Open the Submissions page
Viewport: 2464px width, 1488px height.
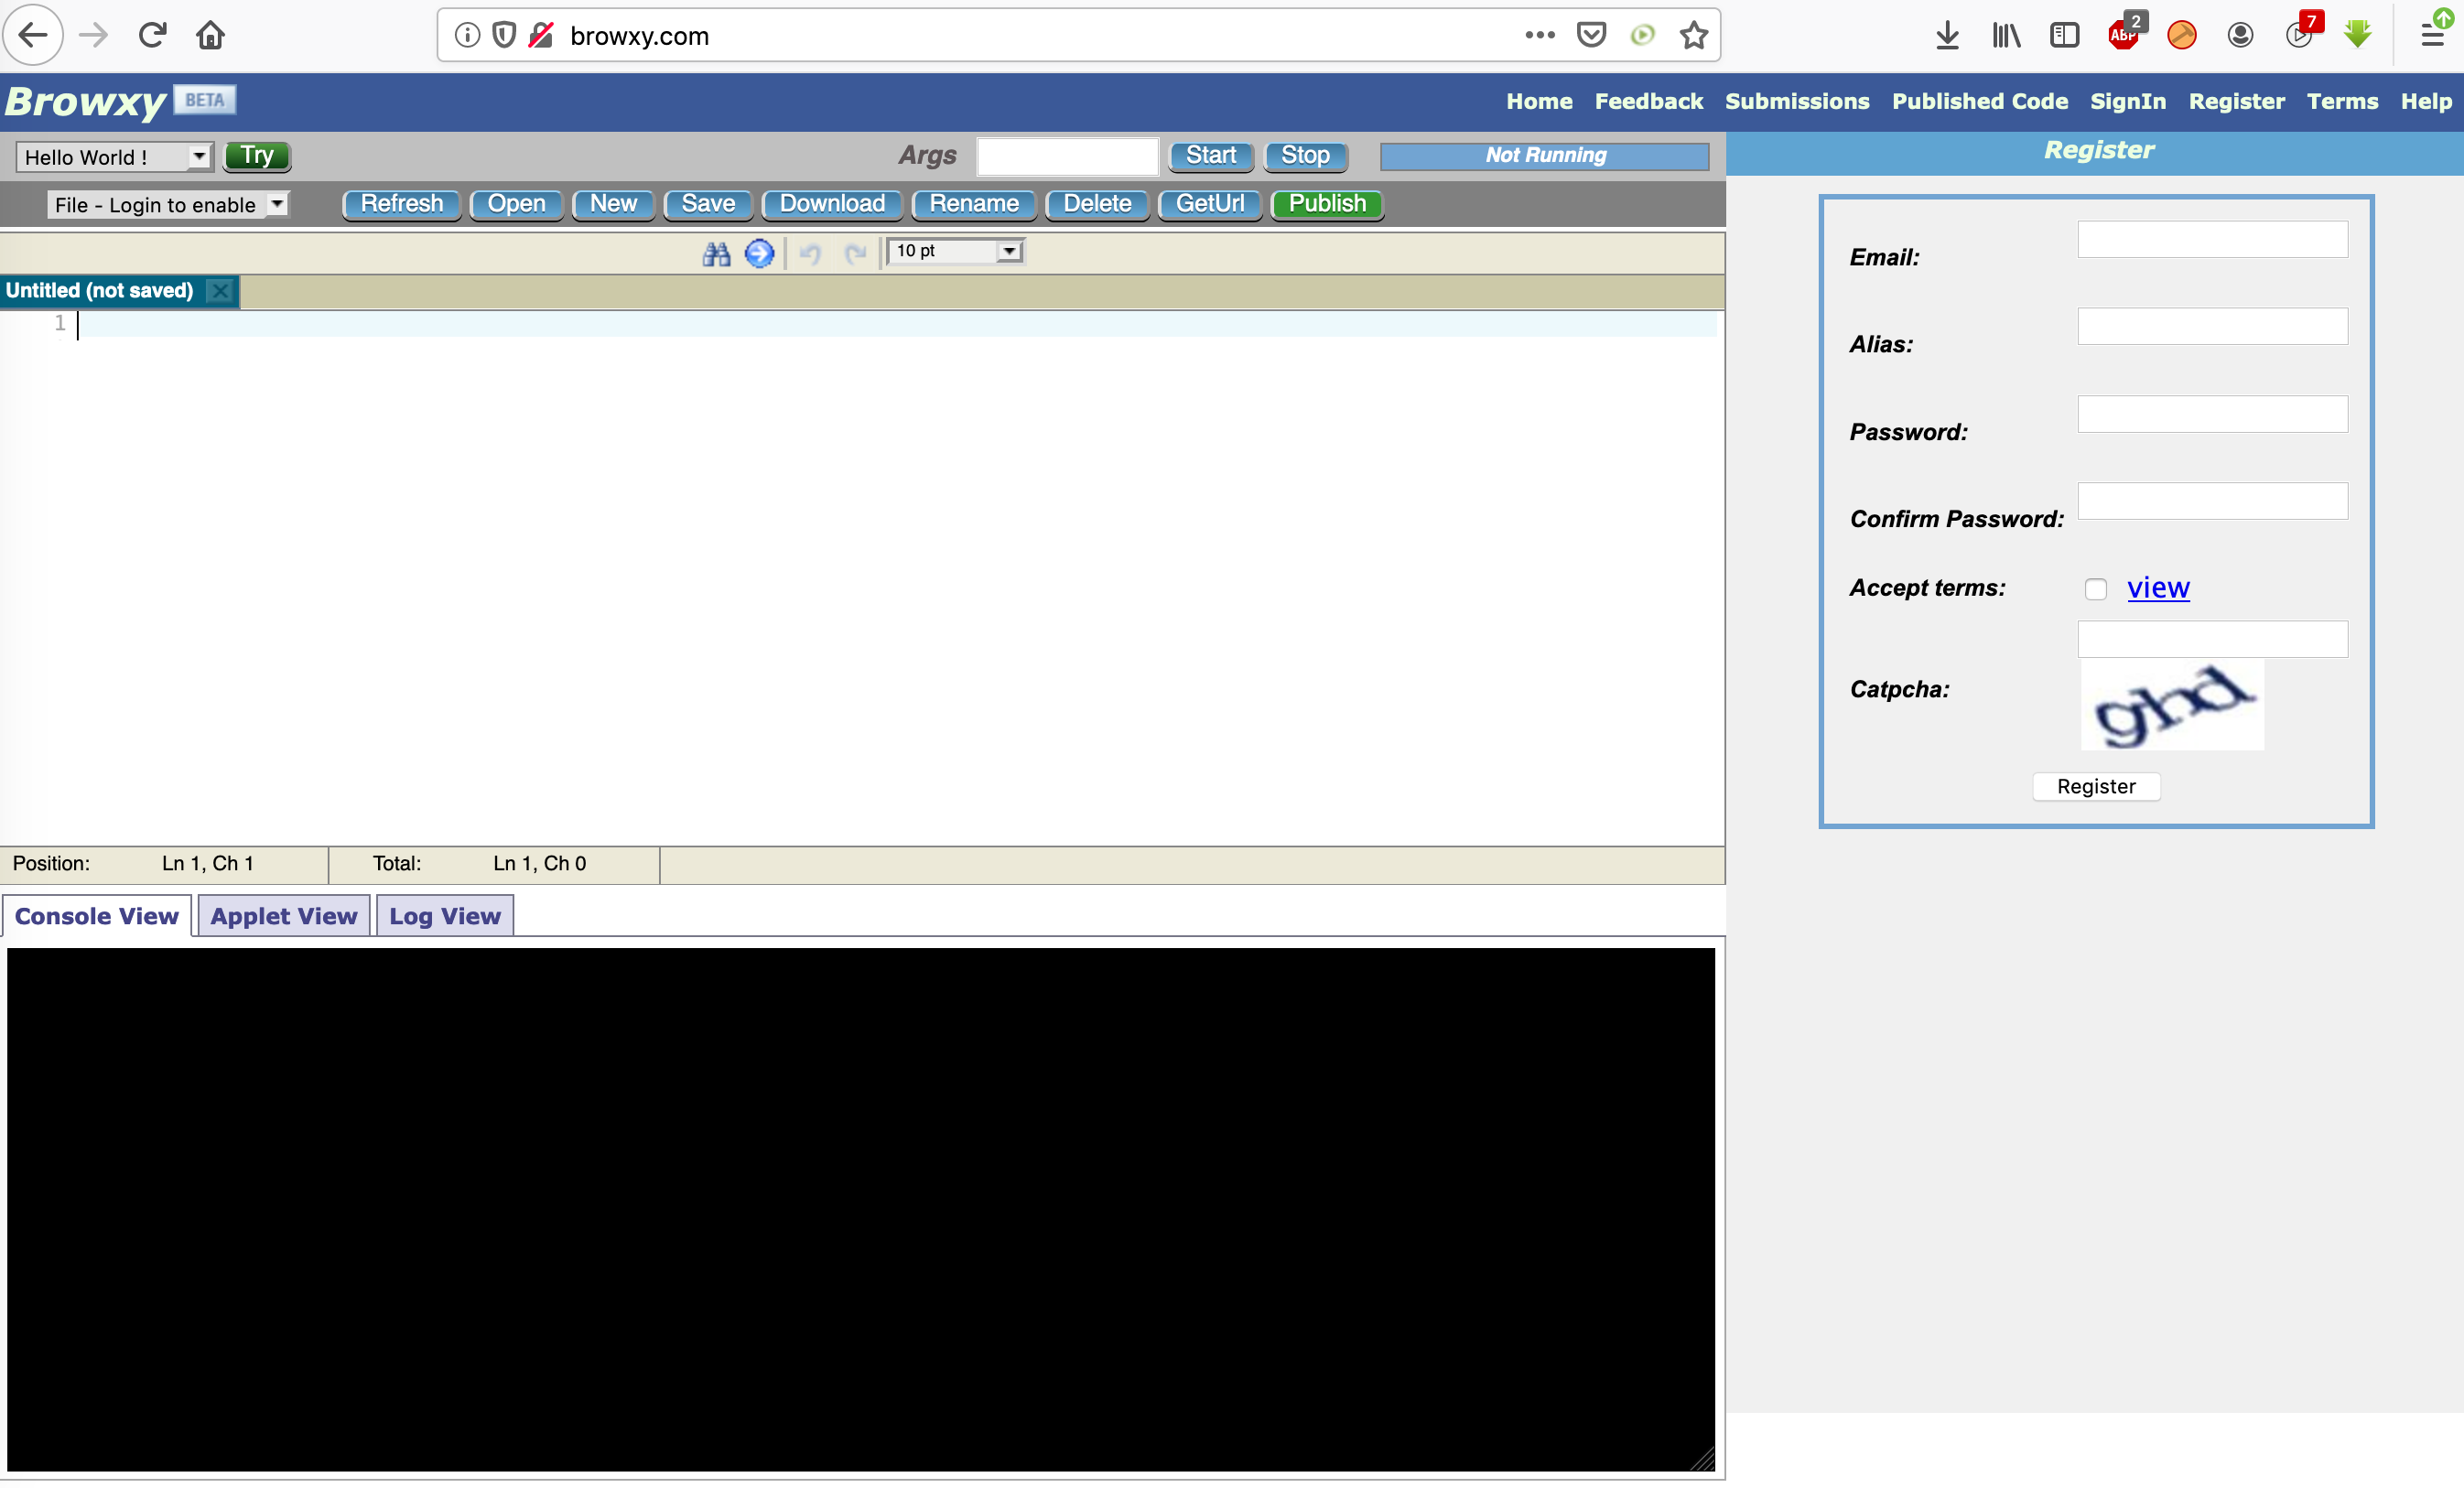[1797, 101]
